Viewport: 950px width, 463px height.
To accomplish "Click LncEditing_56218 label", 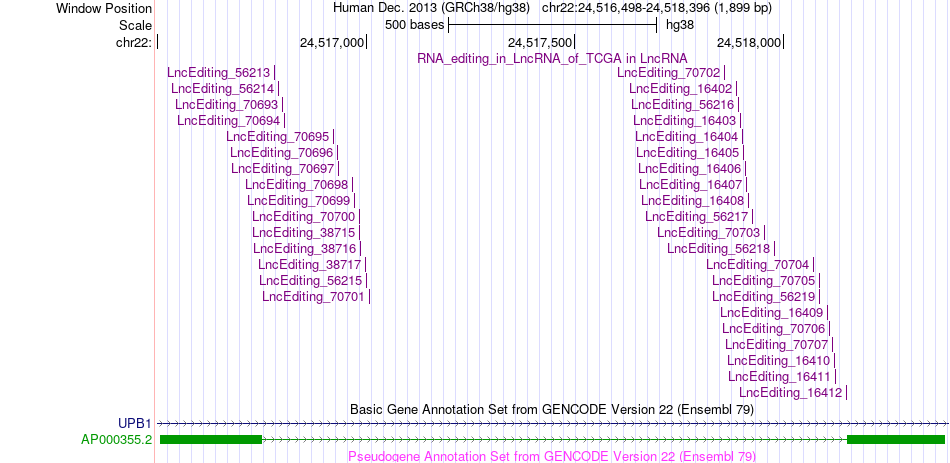I will click(719, 248).
